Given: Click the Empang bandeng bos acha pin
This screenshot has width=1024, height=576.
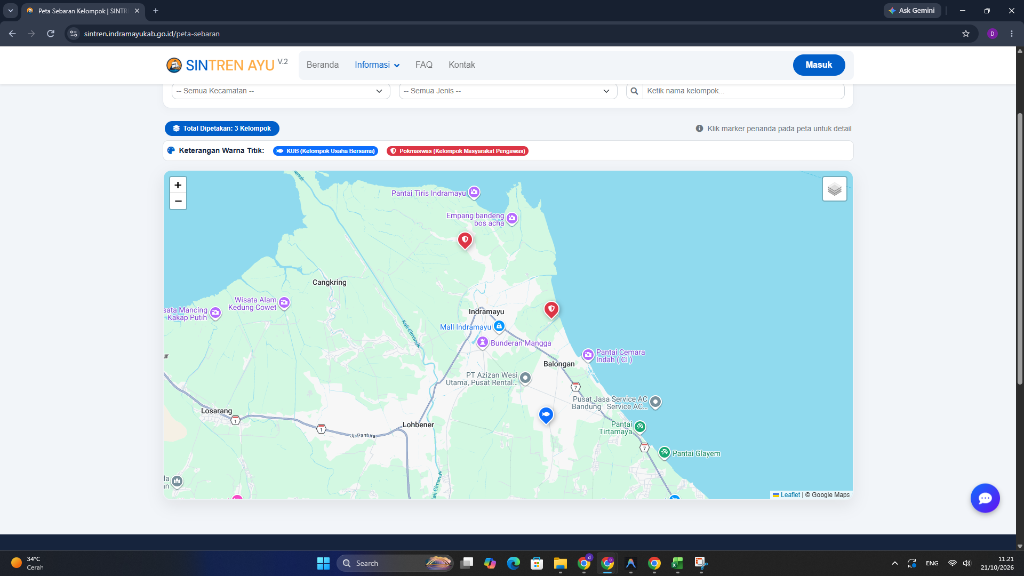Looking at the screenshot, I should pyautogui.click(x=512, y=217).
